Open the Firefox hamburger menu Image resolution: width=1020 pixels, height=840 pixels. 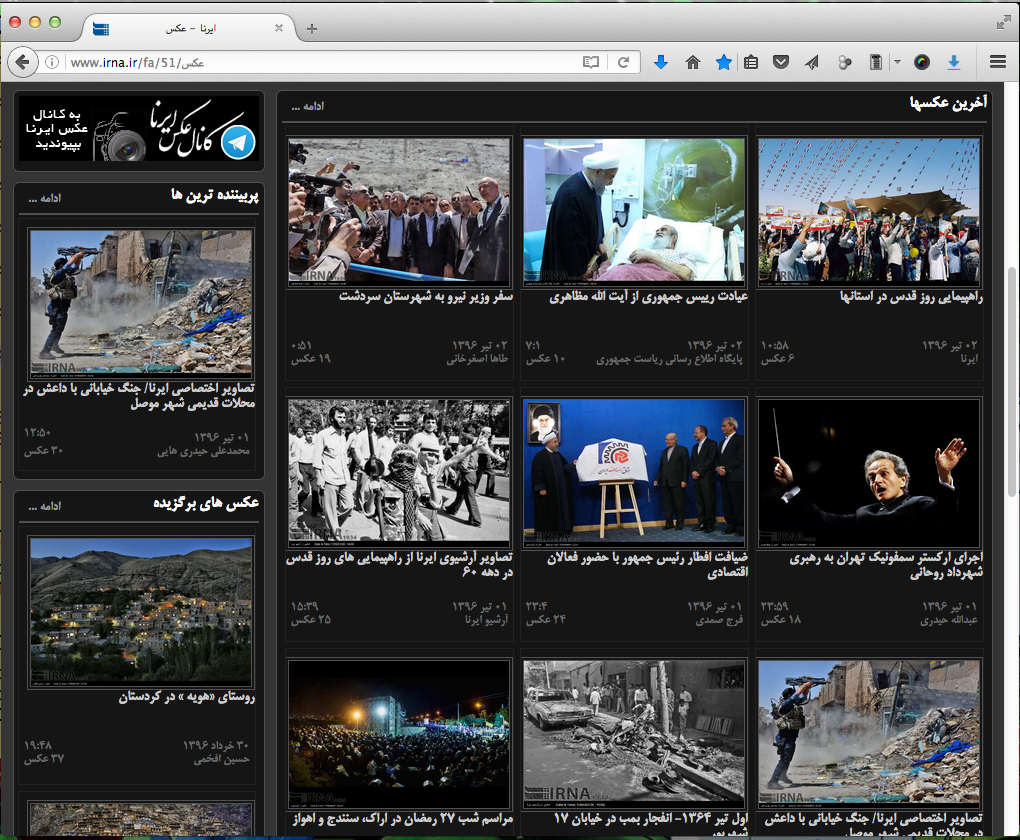coord(998,62)
